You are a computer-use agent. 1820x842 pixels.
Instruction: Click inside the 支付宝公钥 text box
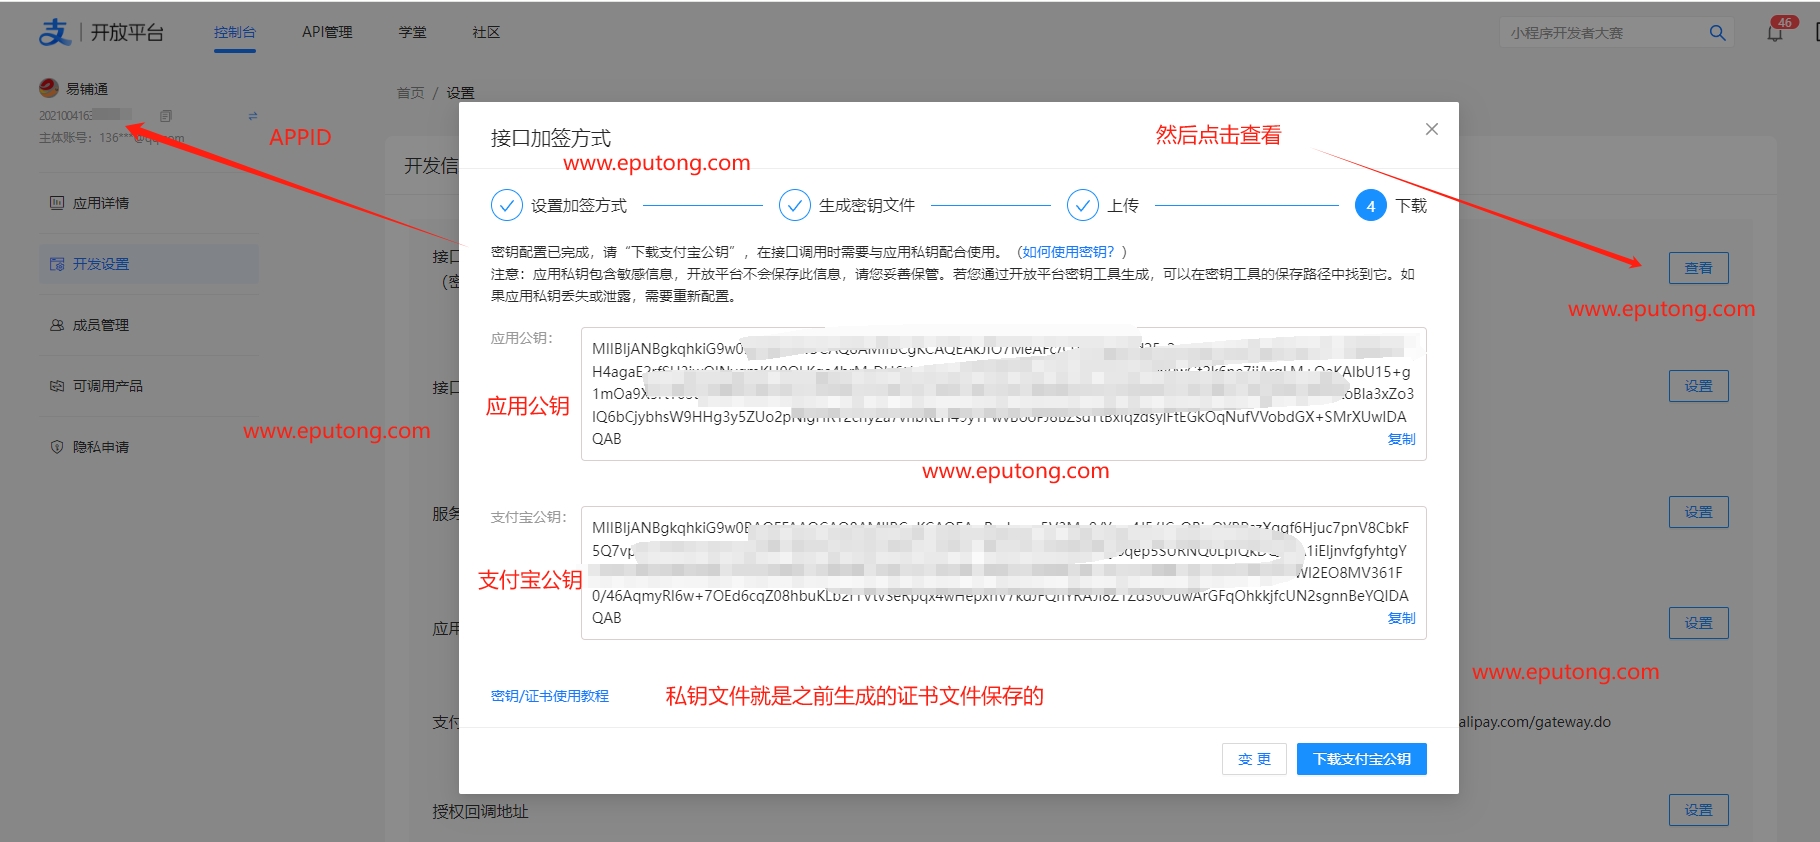point(1003,573)
